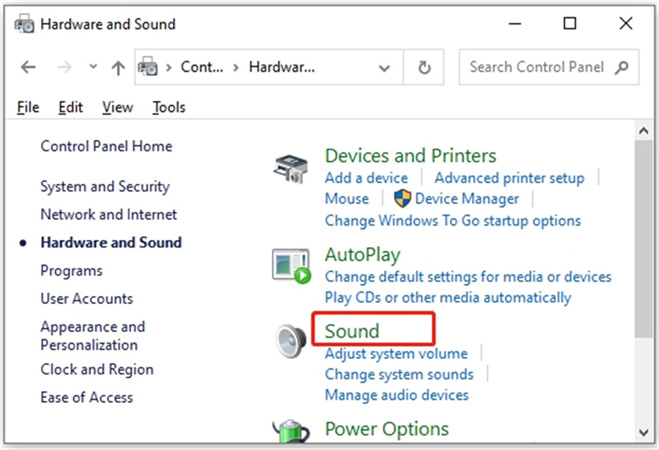
Task: Open the Devices and Printers heading
Action: click(411, 156)
